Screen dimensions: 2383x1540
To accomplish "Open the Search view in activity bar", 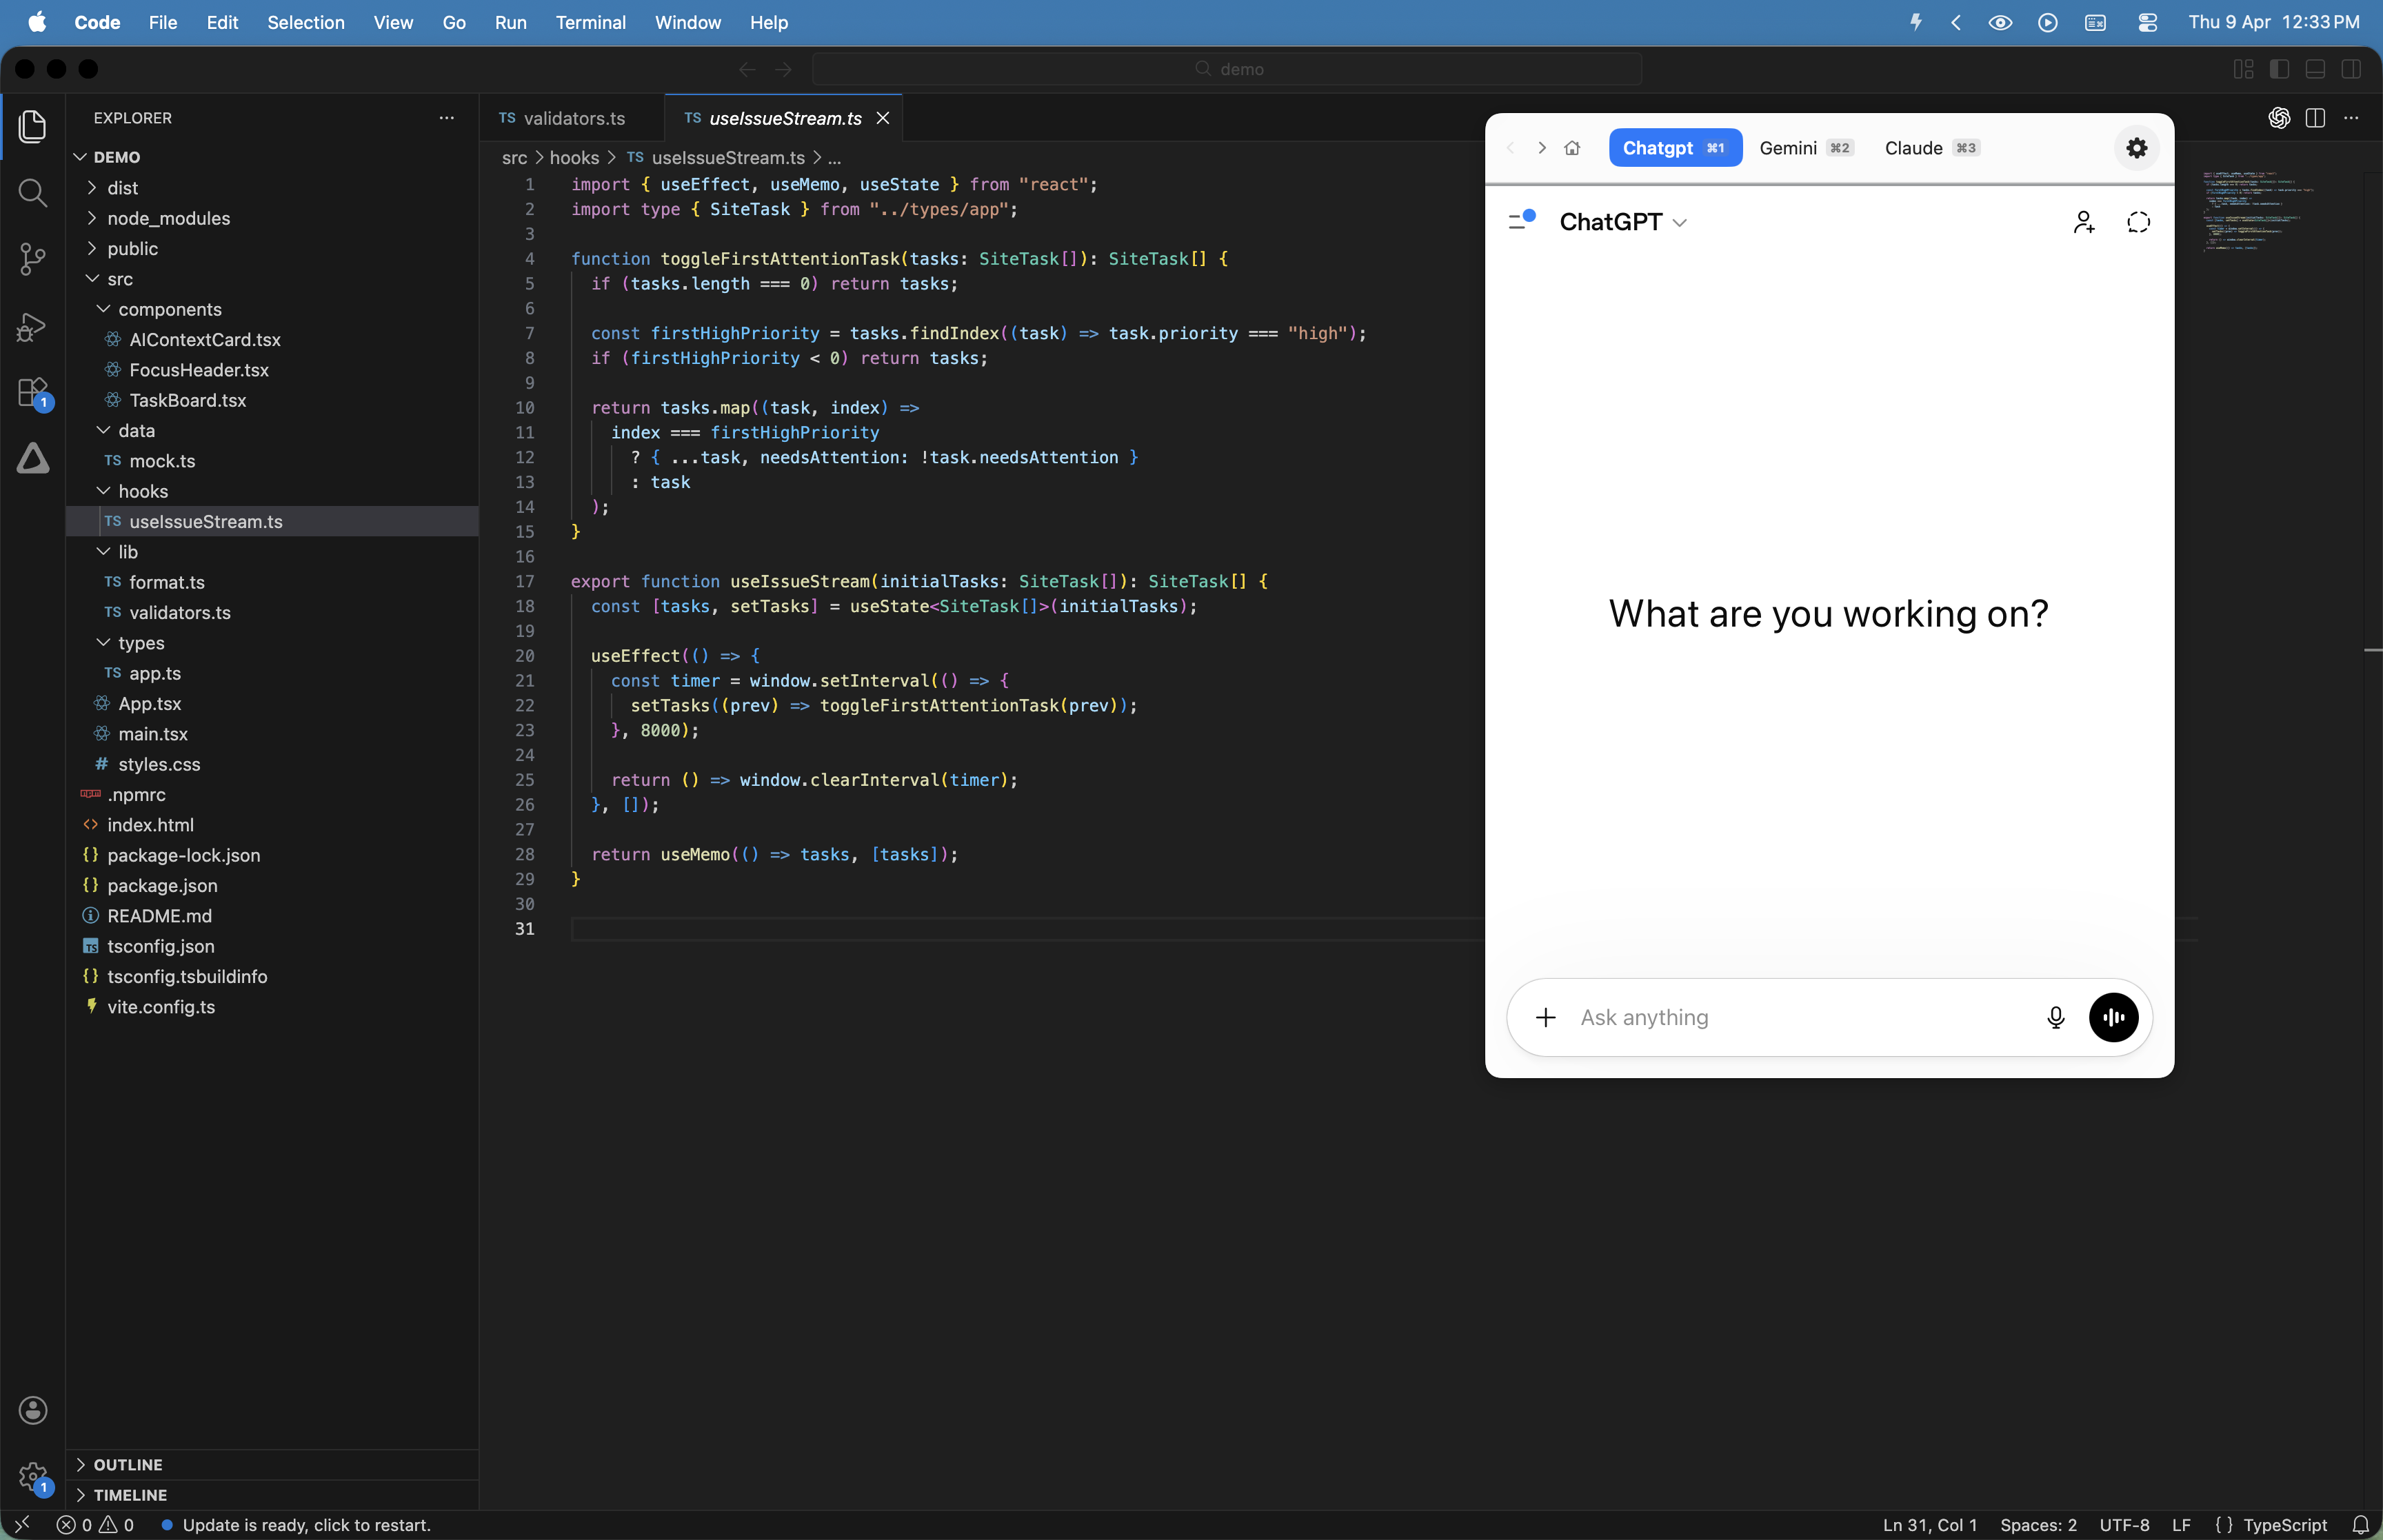I will (32, 193).
